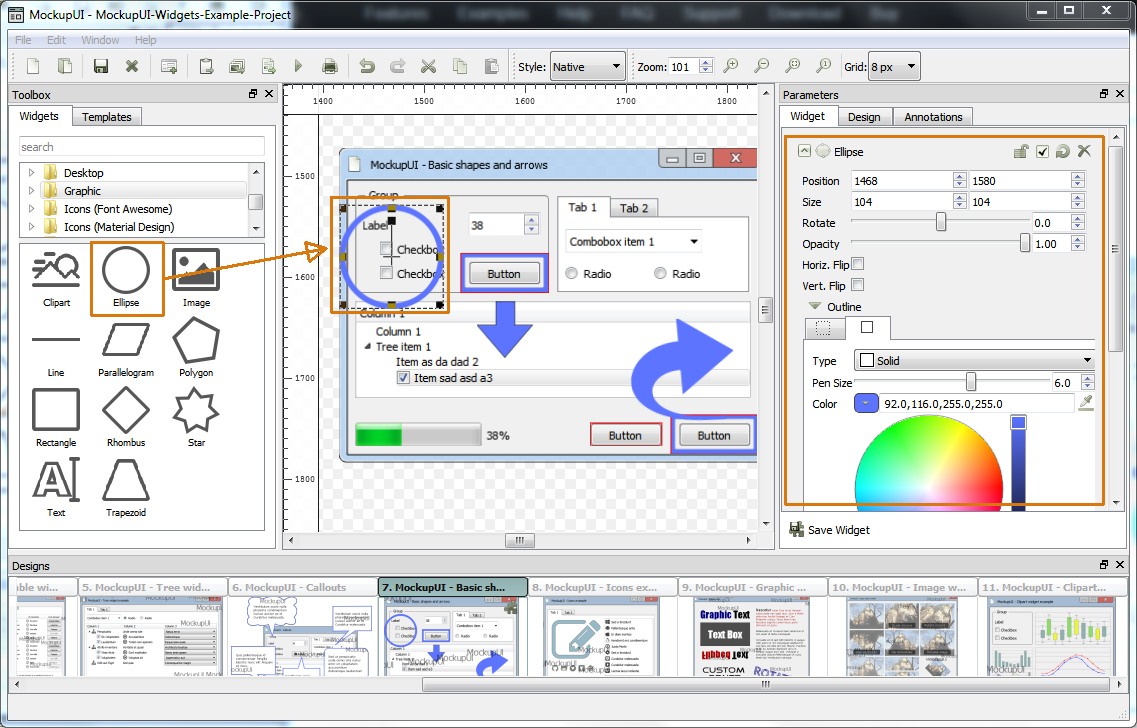Click the Button next to the 38 spinbox
Screen dimensions: 1137x728
click(x=504, y=273)
